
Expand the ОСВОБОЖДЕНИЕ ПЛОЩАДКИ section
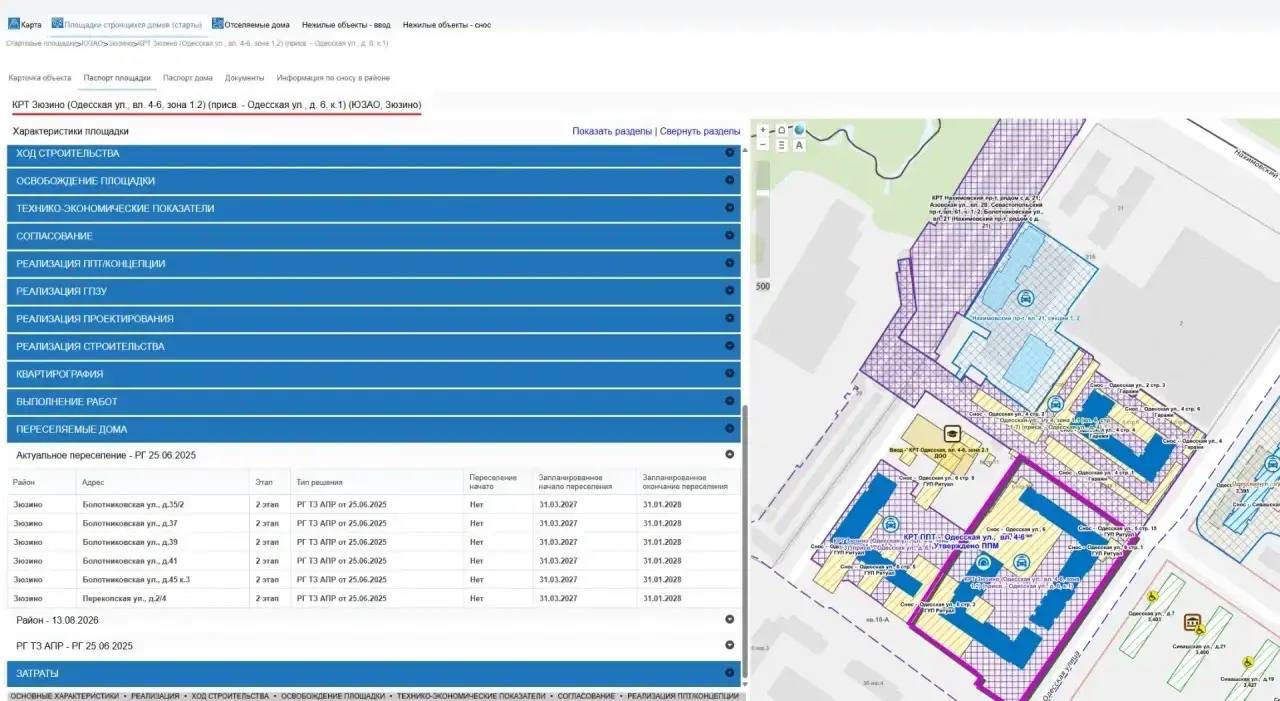[x=374, y=181]
